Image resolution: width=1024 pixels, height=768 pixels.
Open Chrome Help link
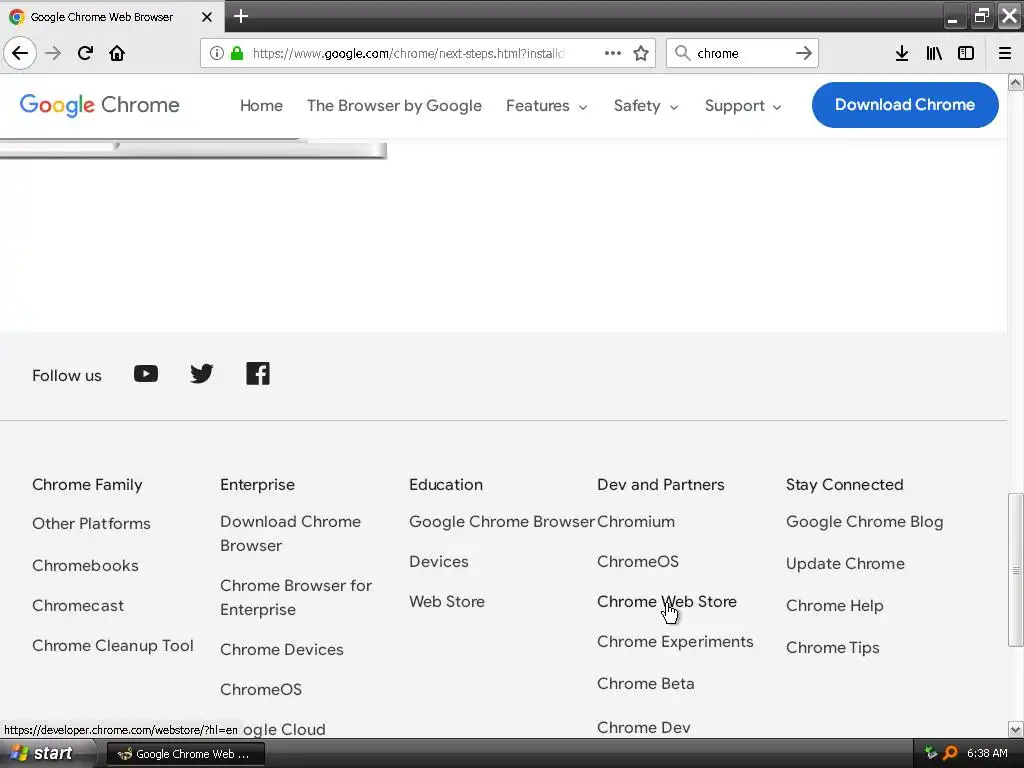(834, 606)
